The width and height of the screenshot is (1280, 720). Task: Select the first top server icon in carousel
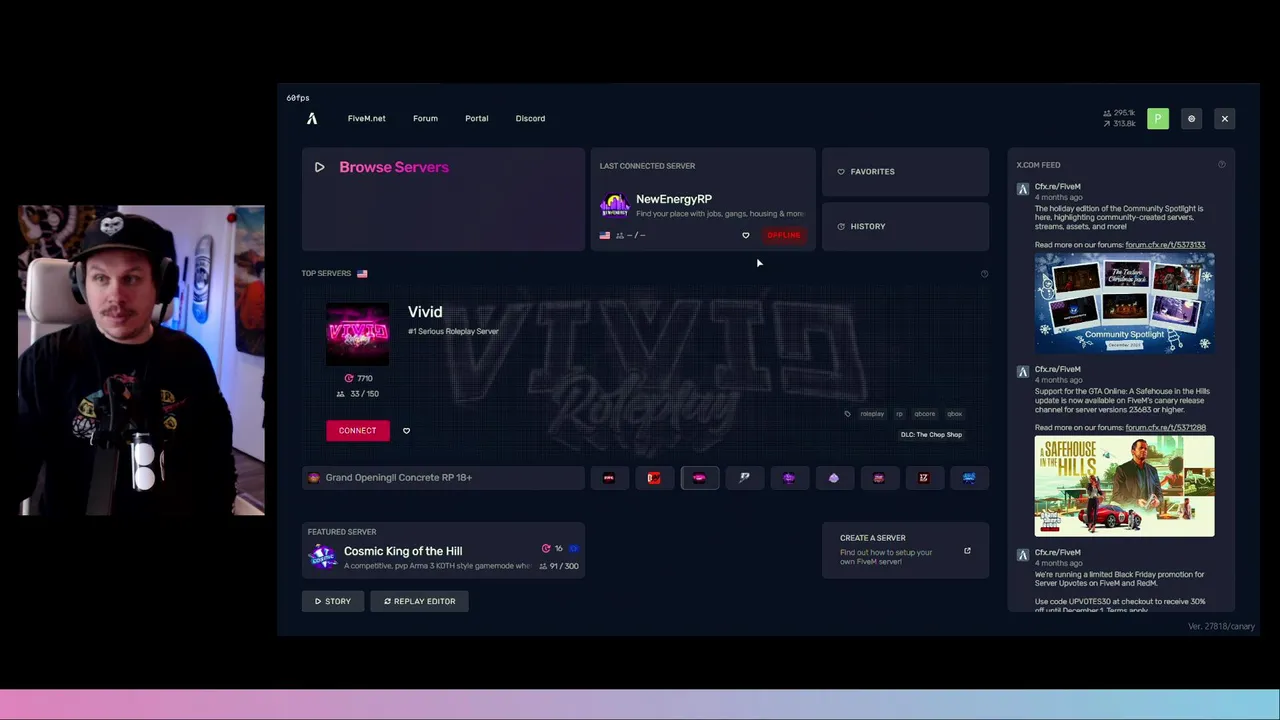coord(609,478)
